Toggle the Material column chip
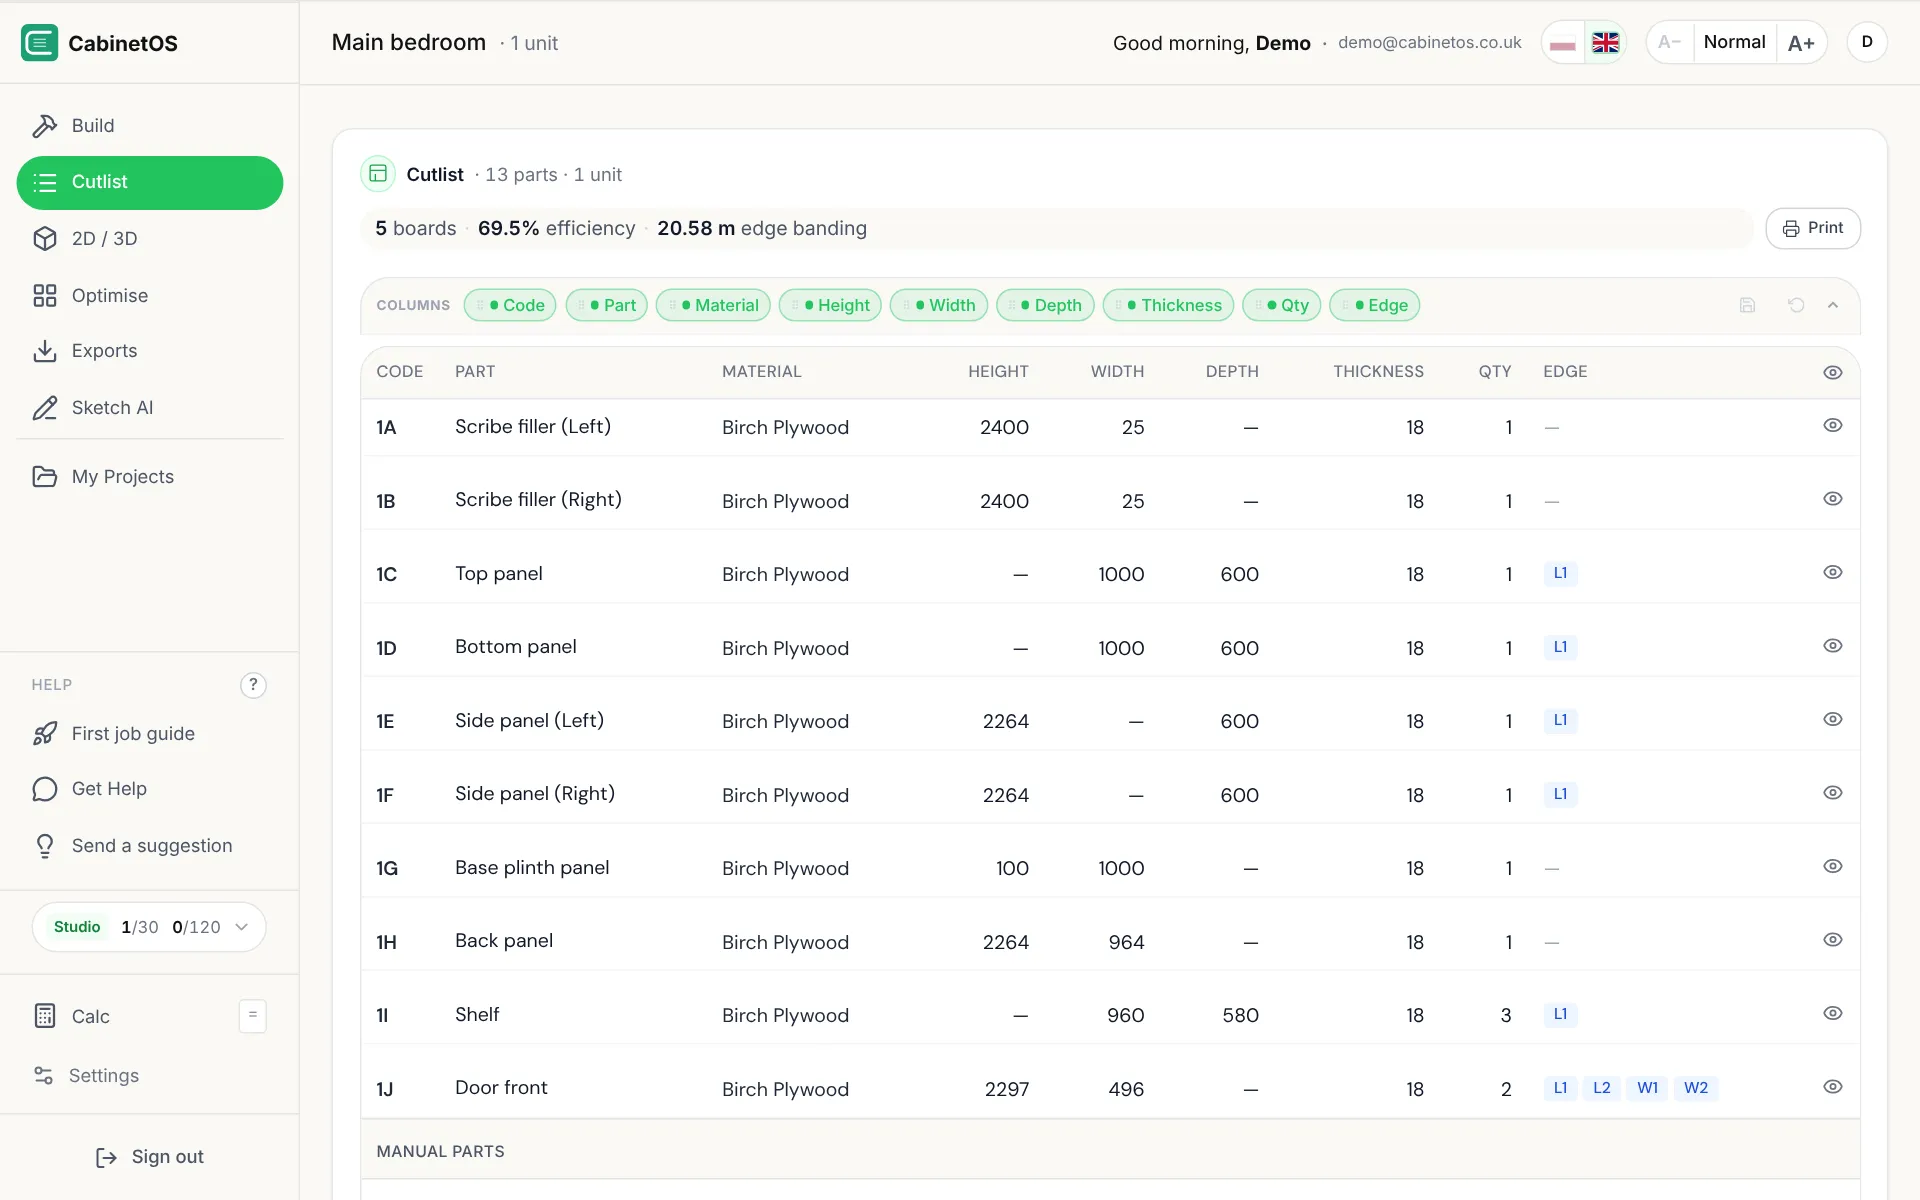 pyautogui.click(x=713, y=306)
